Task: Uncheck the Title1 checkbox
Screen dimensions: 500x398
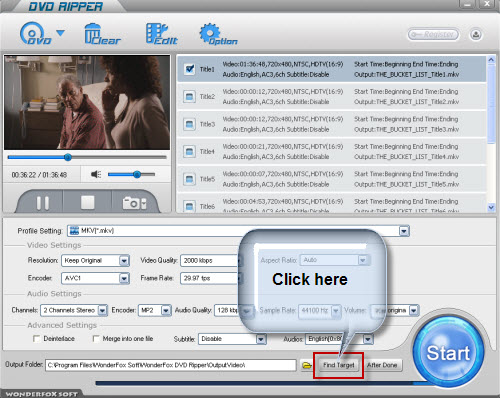Action: 189,69
